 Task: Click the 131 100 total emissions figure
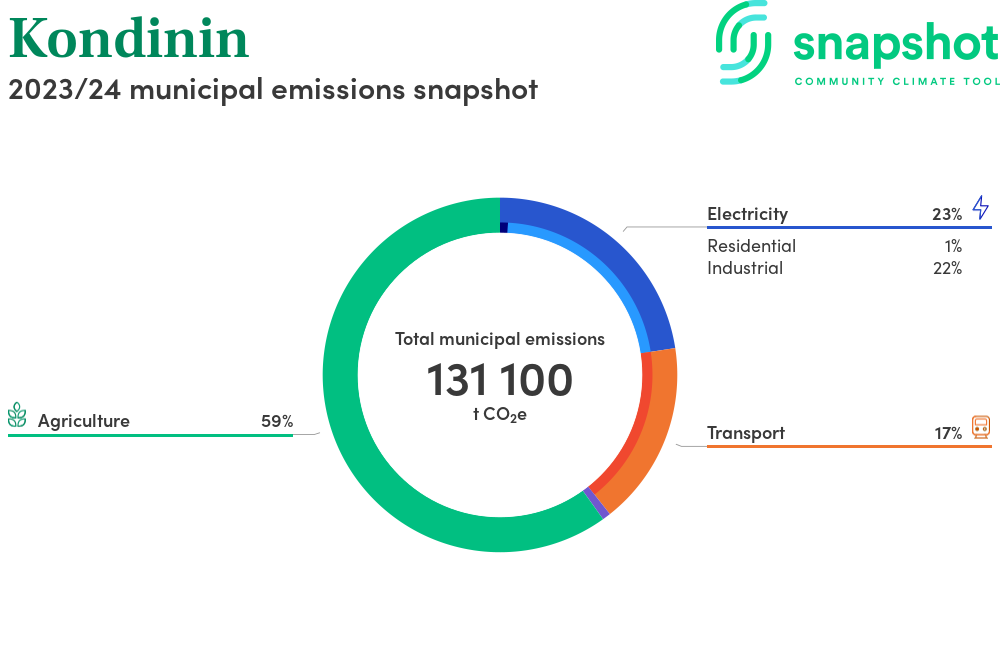[x=499, y=380]
